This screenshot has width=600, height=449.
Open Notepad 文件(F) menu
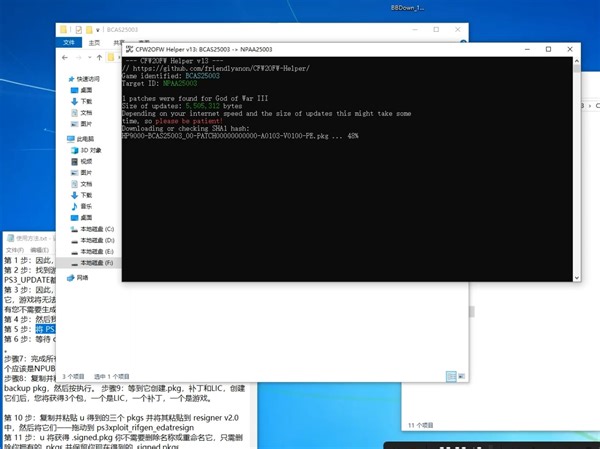(15, 250)
